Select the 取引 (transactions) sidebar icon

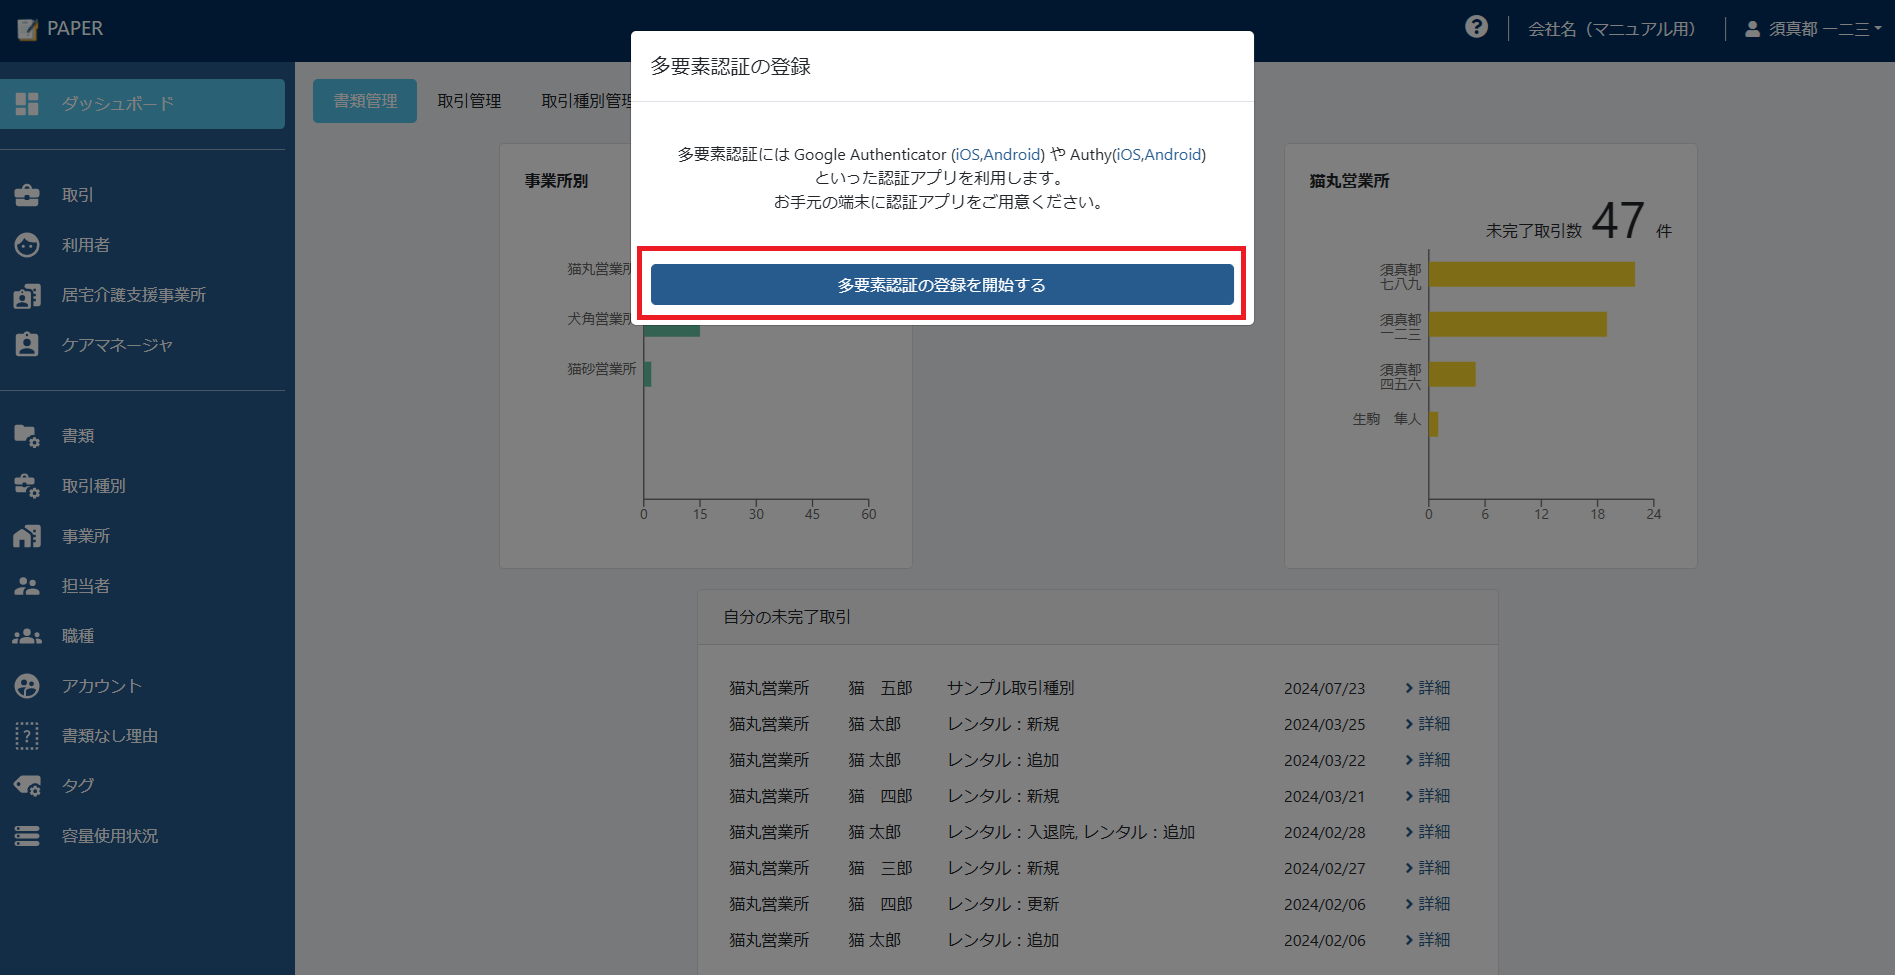click(x=27, y=194)
